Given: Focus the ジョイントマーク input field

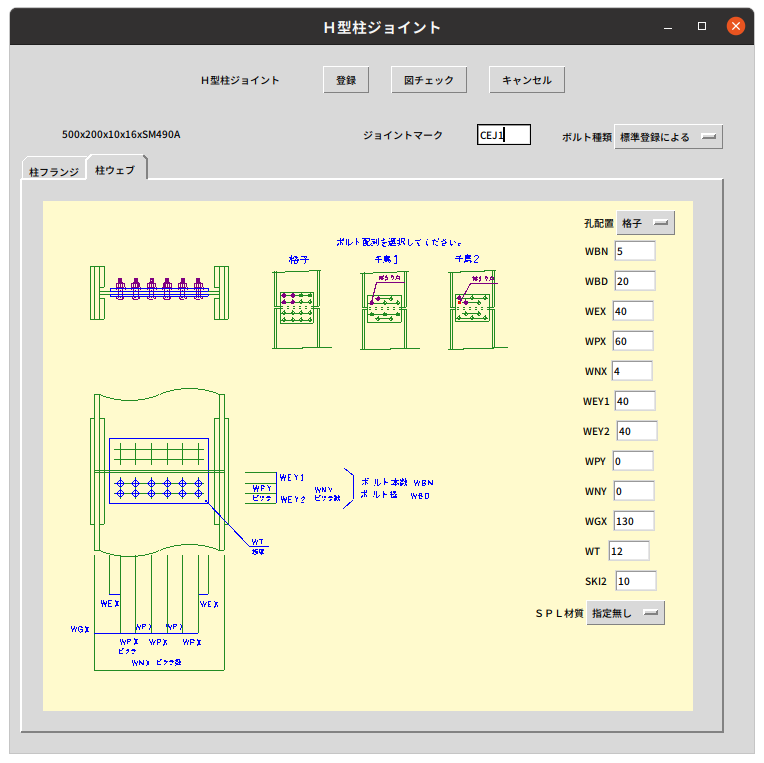Looking at the screenshot, I should [x=504, y=135].
